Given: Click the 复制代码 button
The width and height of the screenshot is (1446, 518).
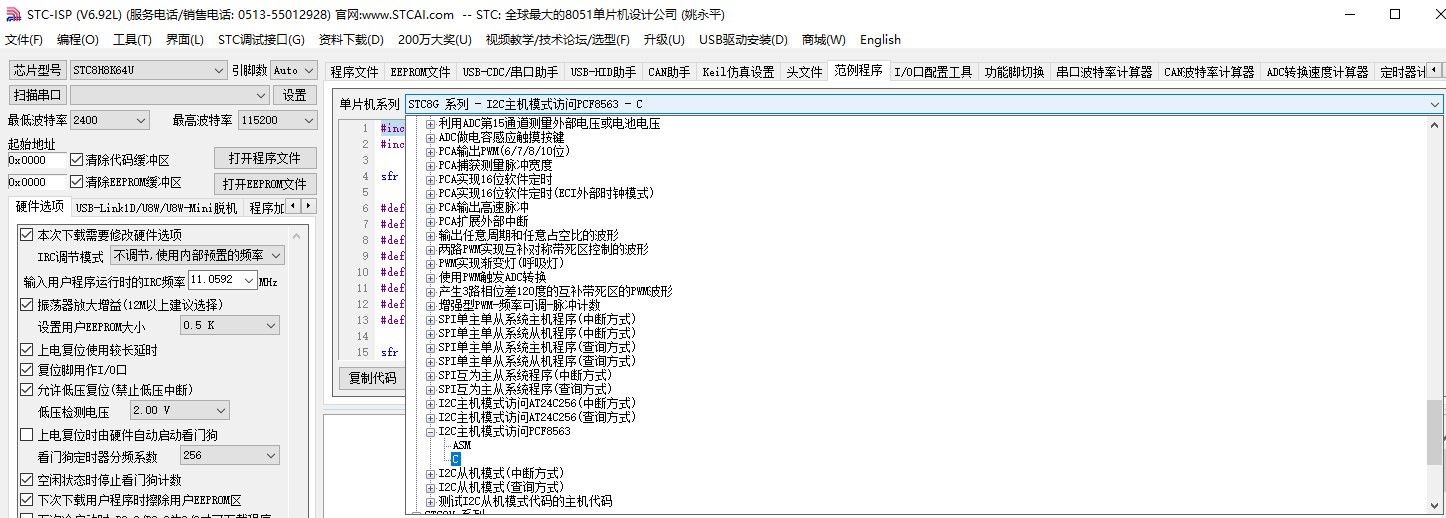Looking at the screenshot, I should [372, 378].
